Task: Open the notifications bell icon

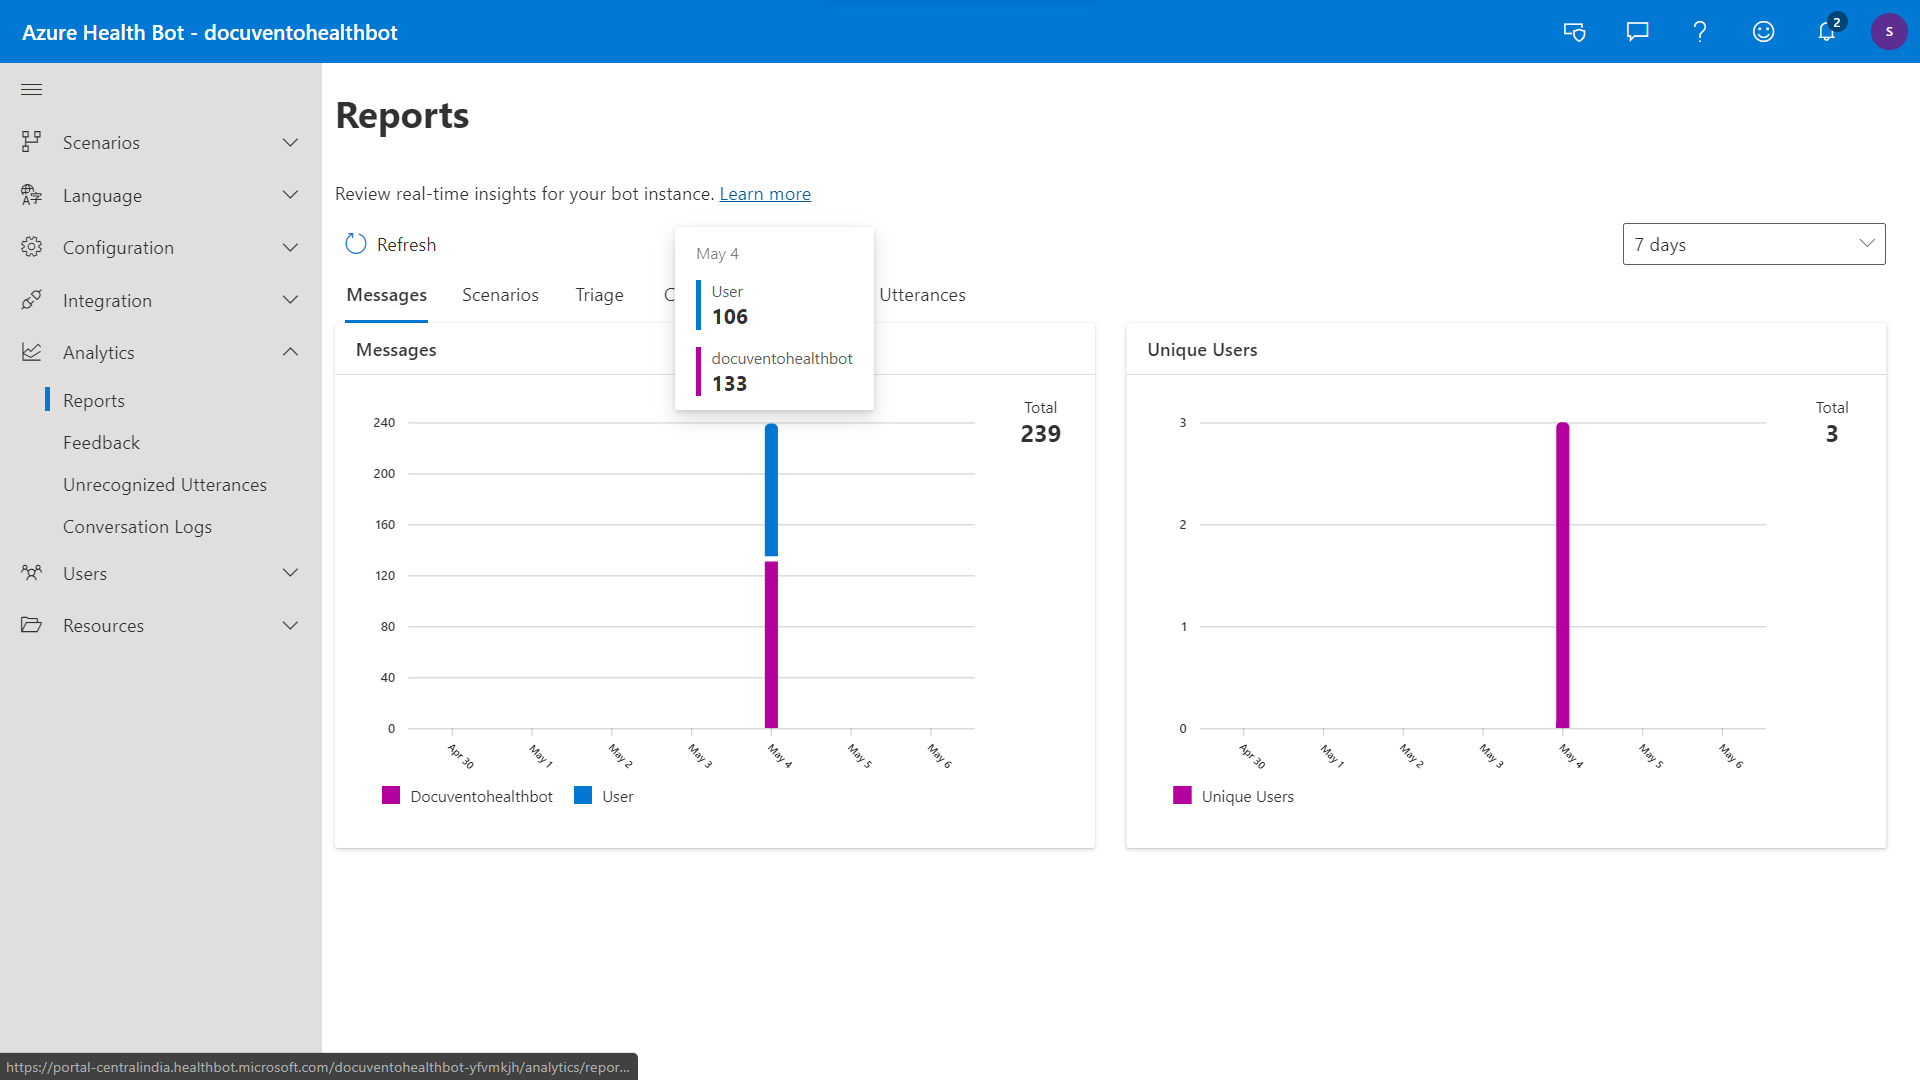Action: pos(1827,32)
